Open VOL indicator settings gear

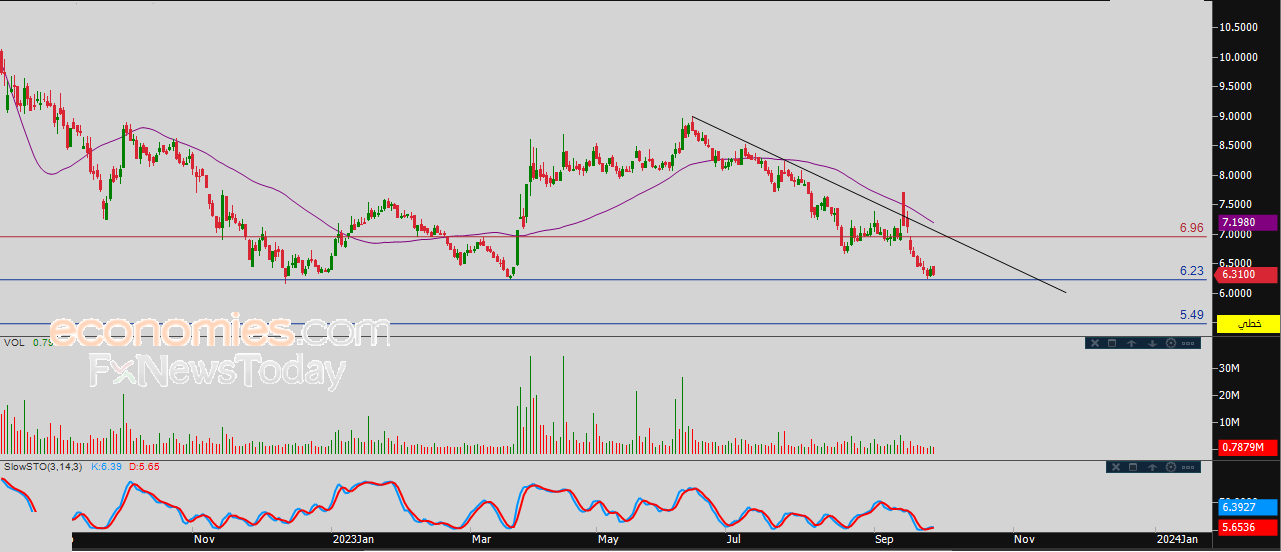pos(1171,343)
